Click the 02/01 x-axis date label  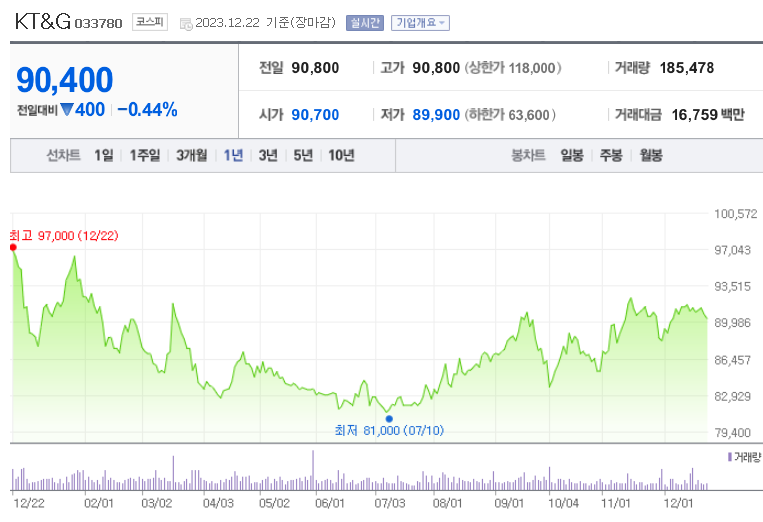coord(99,503)
